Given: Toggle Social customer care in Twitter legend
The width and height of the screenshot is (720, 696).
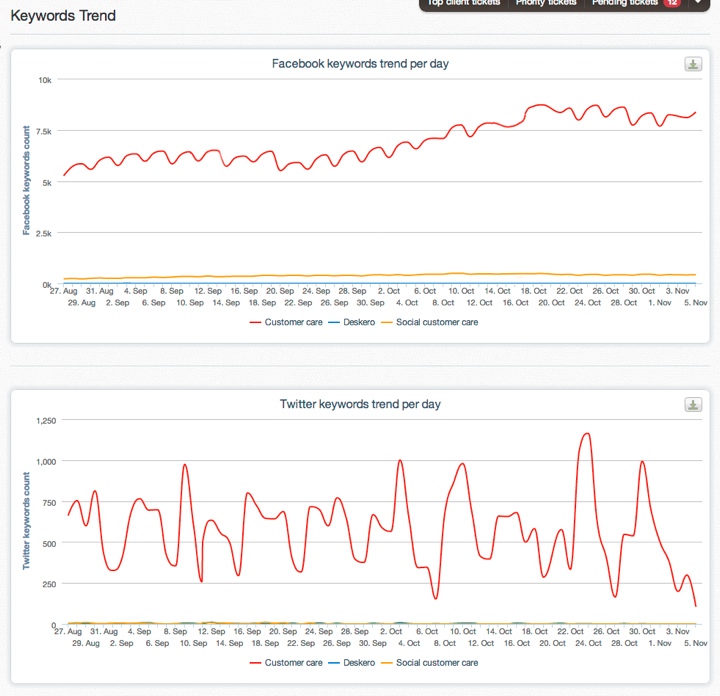Looking at the screenshot, I should pos(430,663).
